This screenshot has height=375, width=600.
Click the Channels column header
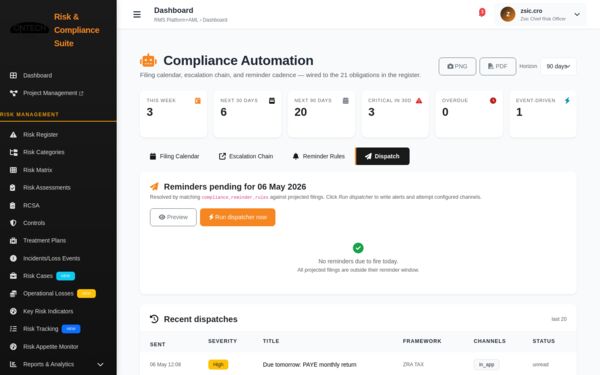(x=489, y=341)
